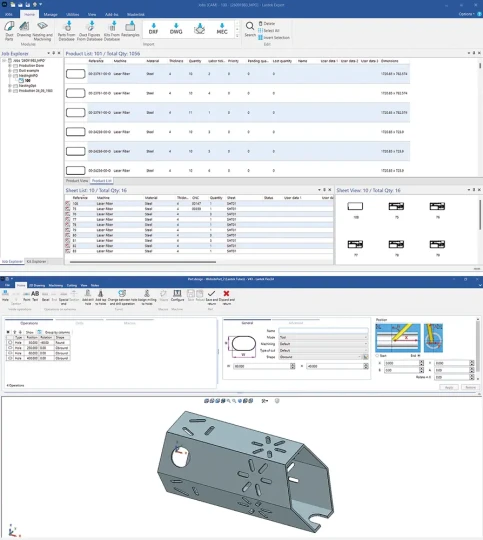483x540 pixels.
Task: Select the Round hole row in Operations
Action: 38,343
